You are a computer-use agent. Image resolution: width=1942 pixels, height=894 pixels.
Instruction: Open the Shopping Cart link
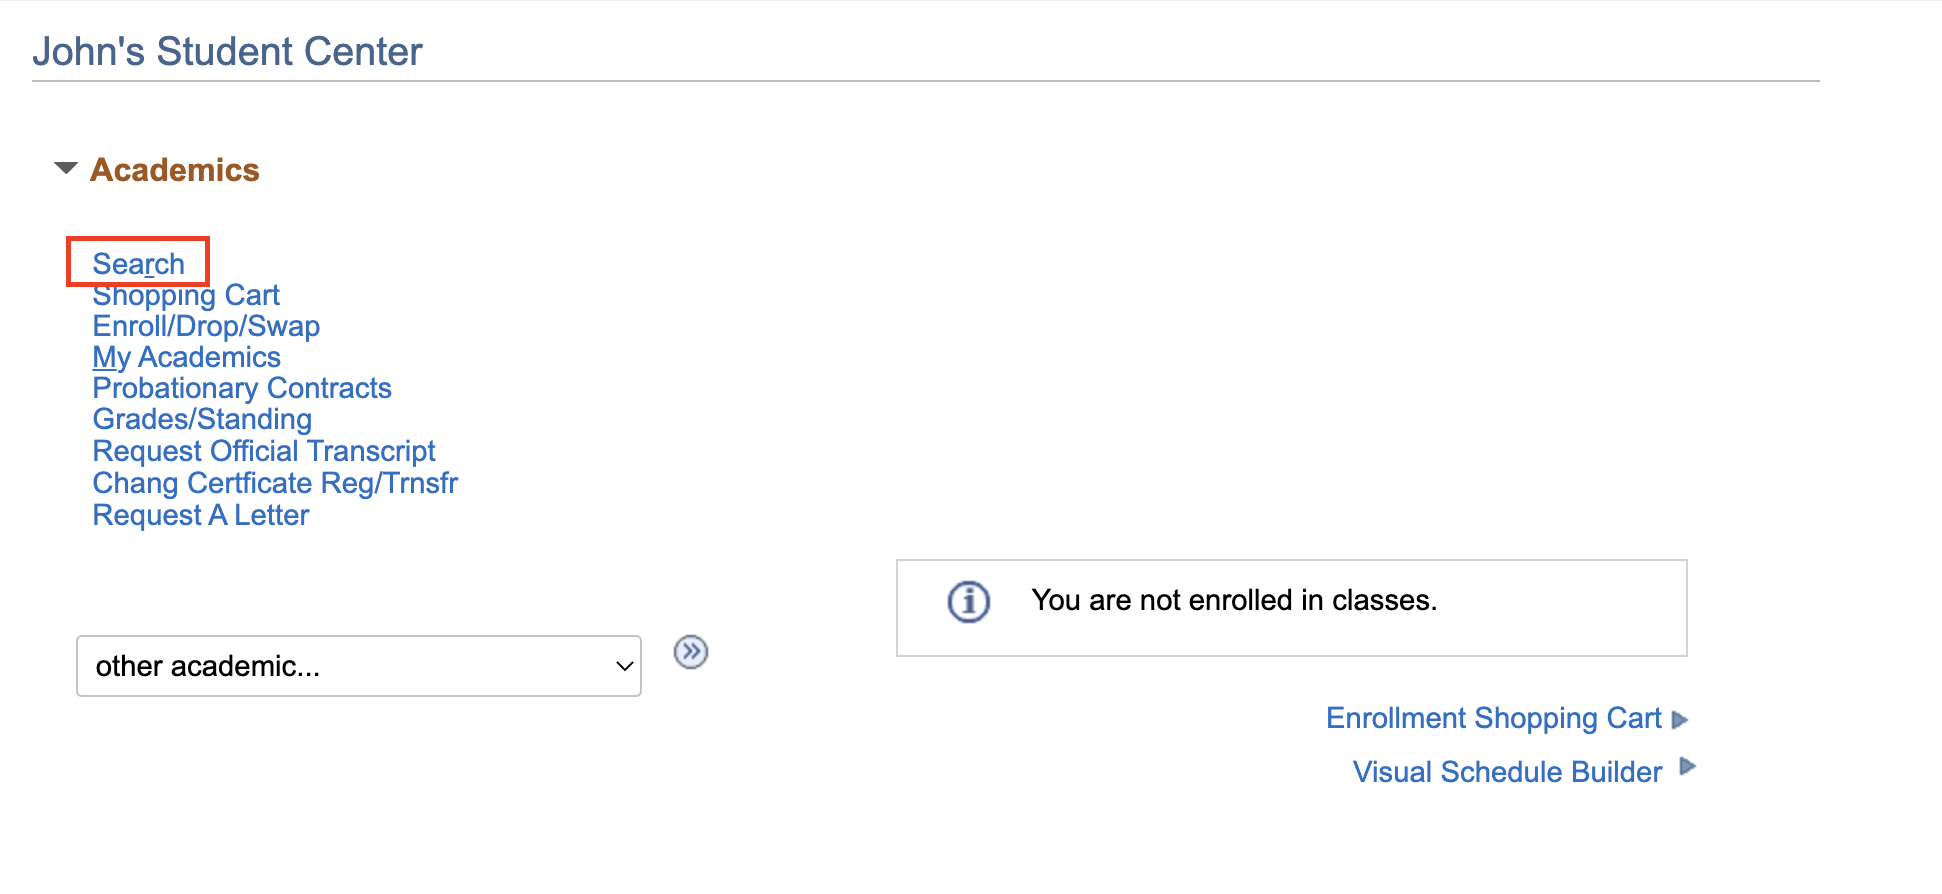coord(186,296)
